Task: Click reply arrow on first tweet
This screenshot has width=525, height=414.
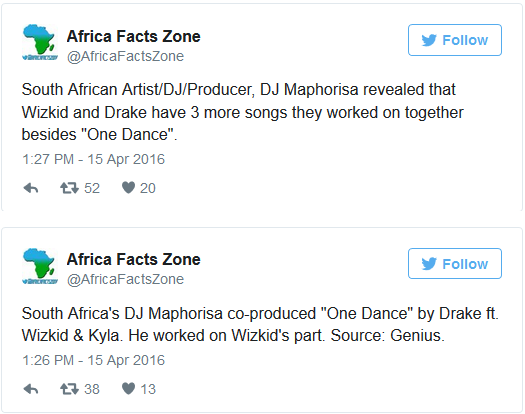Action: (x=31, y=188)
